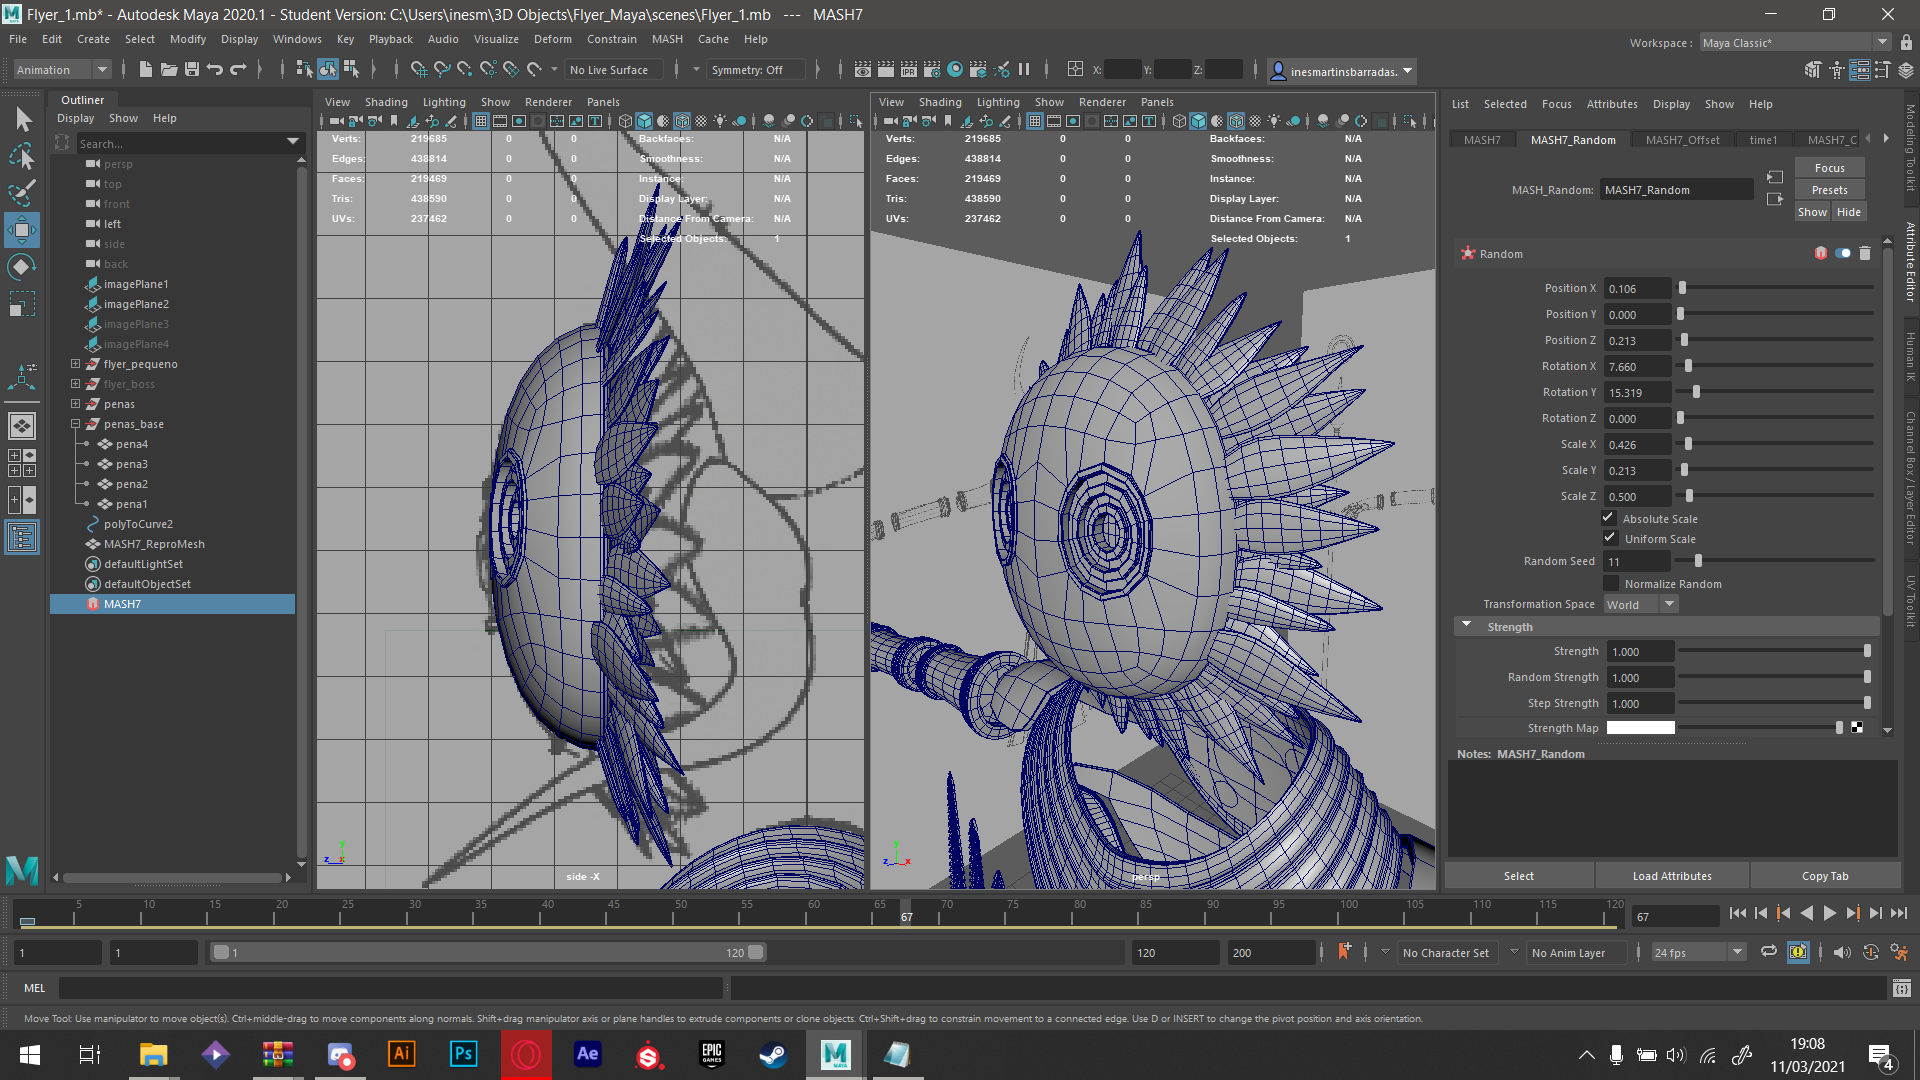Click the Windows Start button
1920x1080 pixels.
click(x=30, y=1054)
